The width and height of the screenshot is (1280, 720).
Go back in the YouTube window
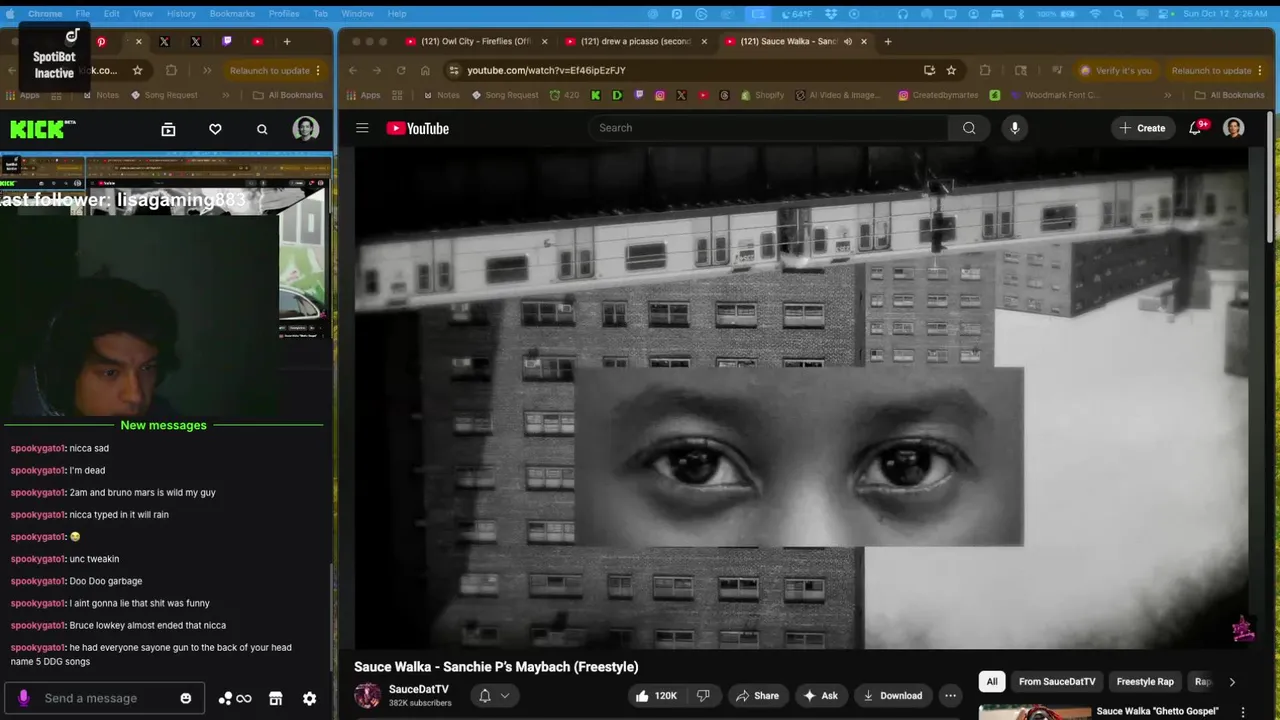353,70
